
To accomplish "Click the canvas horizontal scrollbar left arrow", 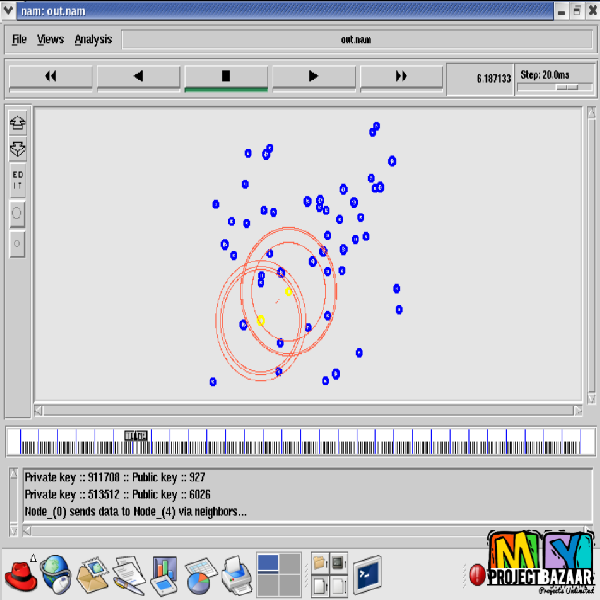I will 38,411.
